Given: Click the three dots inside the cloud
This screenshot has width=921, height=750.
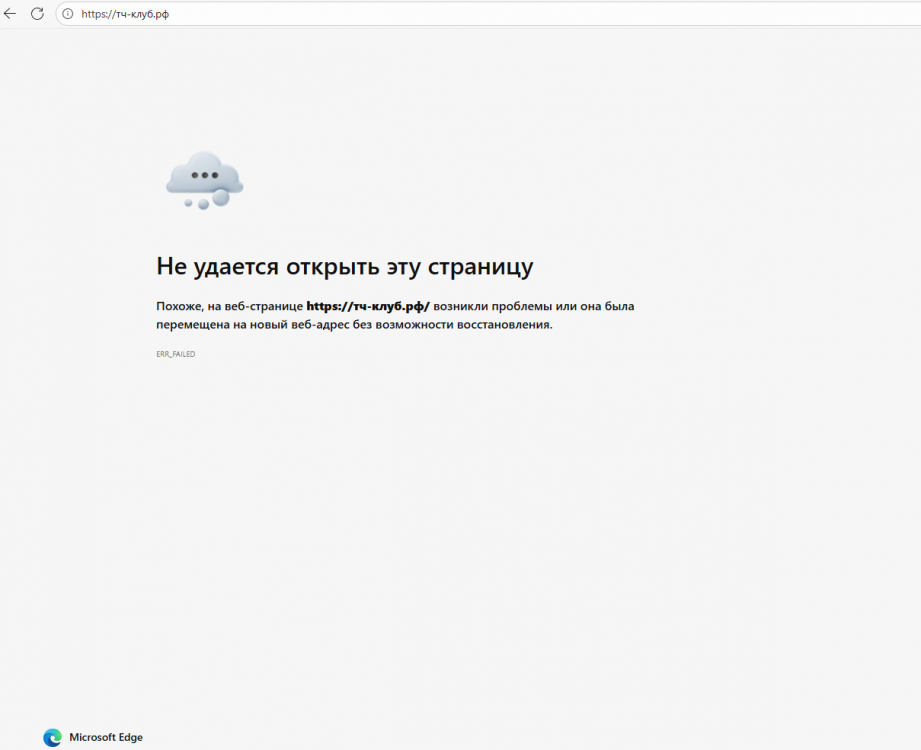Looking at the screenshot, I should point(204,175).
